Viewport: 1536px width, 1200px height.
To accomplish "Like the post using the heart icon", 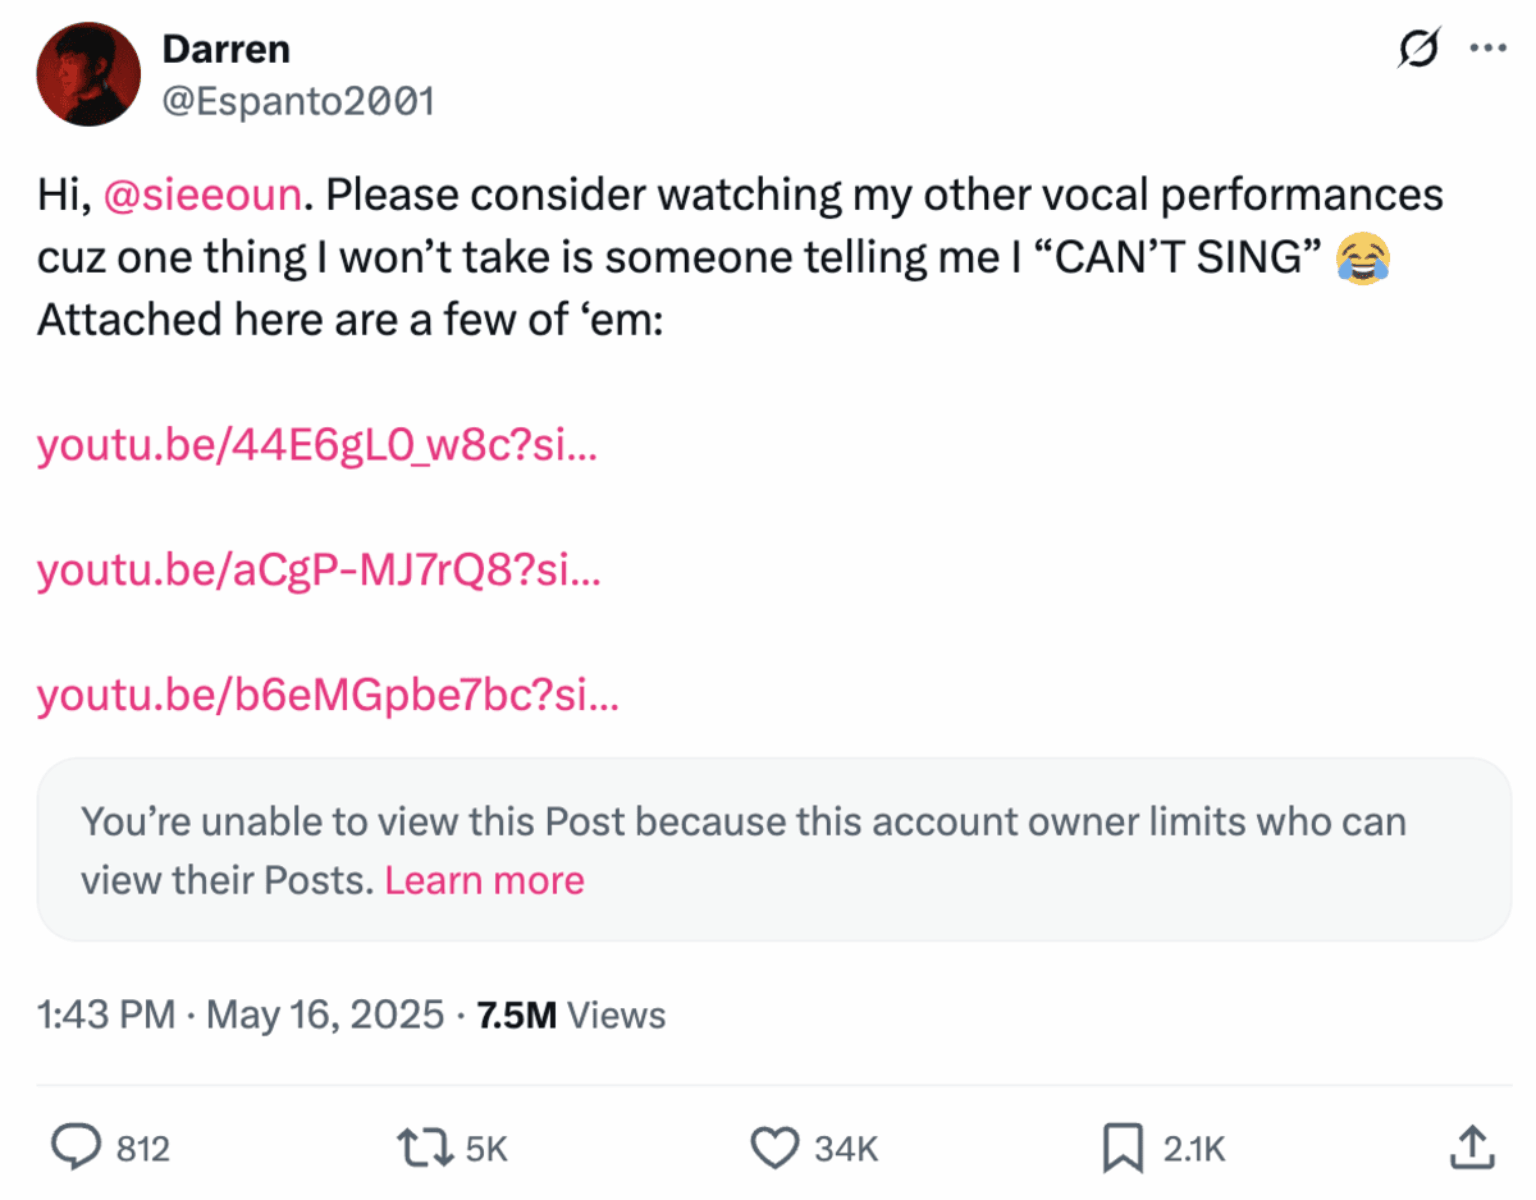I will (x=775, y=1148).
